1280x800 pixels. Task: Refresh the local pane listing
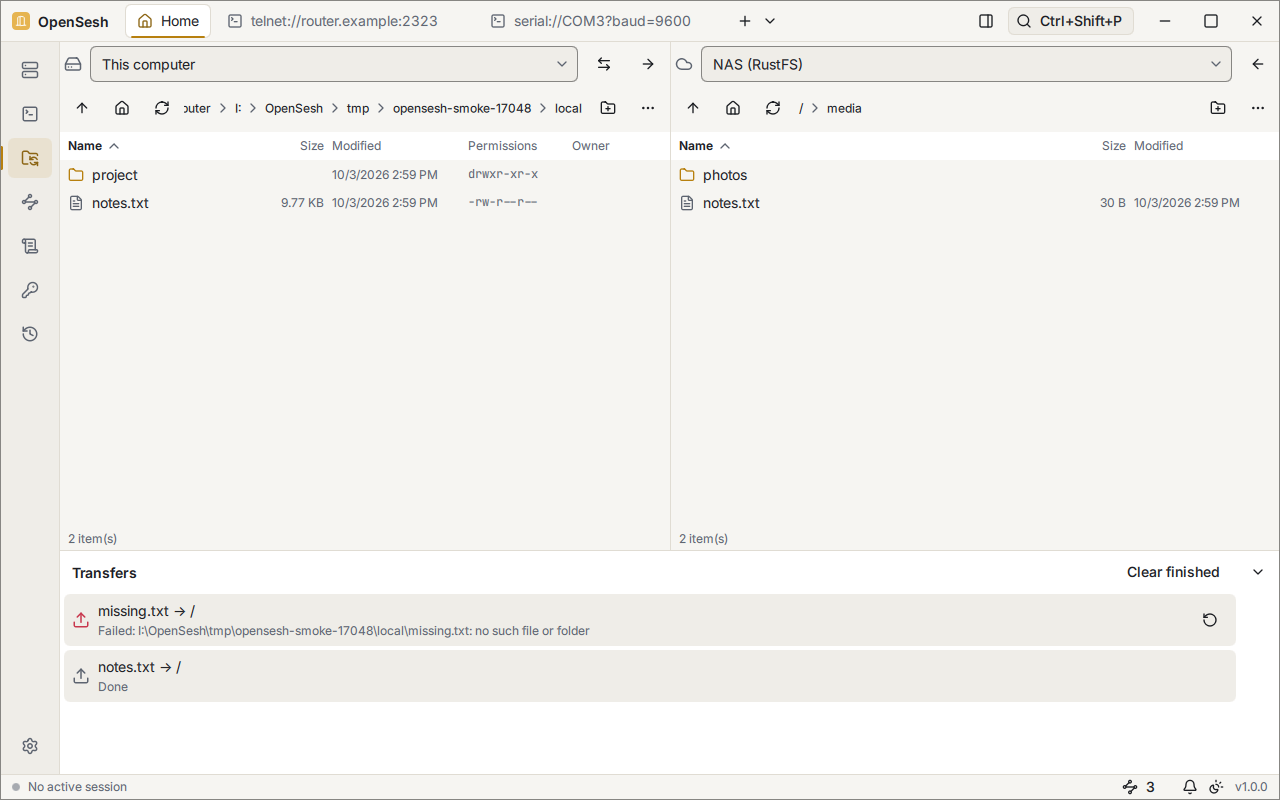162,108
